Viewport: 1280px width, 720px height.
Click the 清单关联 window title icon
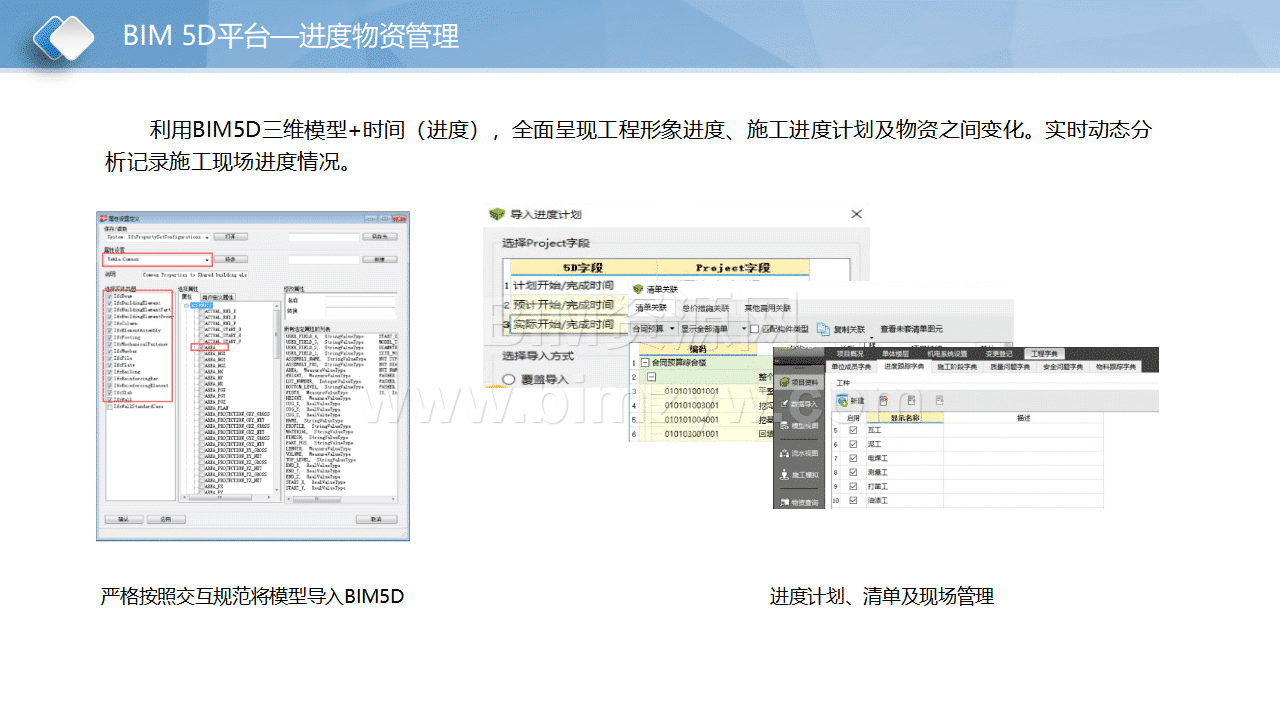tap(638, 289)
